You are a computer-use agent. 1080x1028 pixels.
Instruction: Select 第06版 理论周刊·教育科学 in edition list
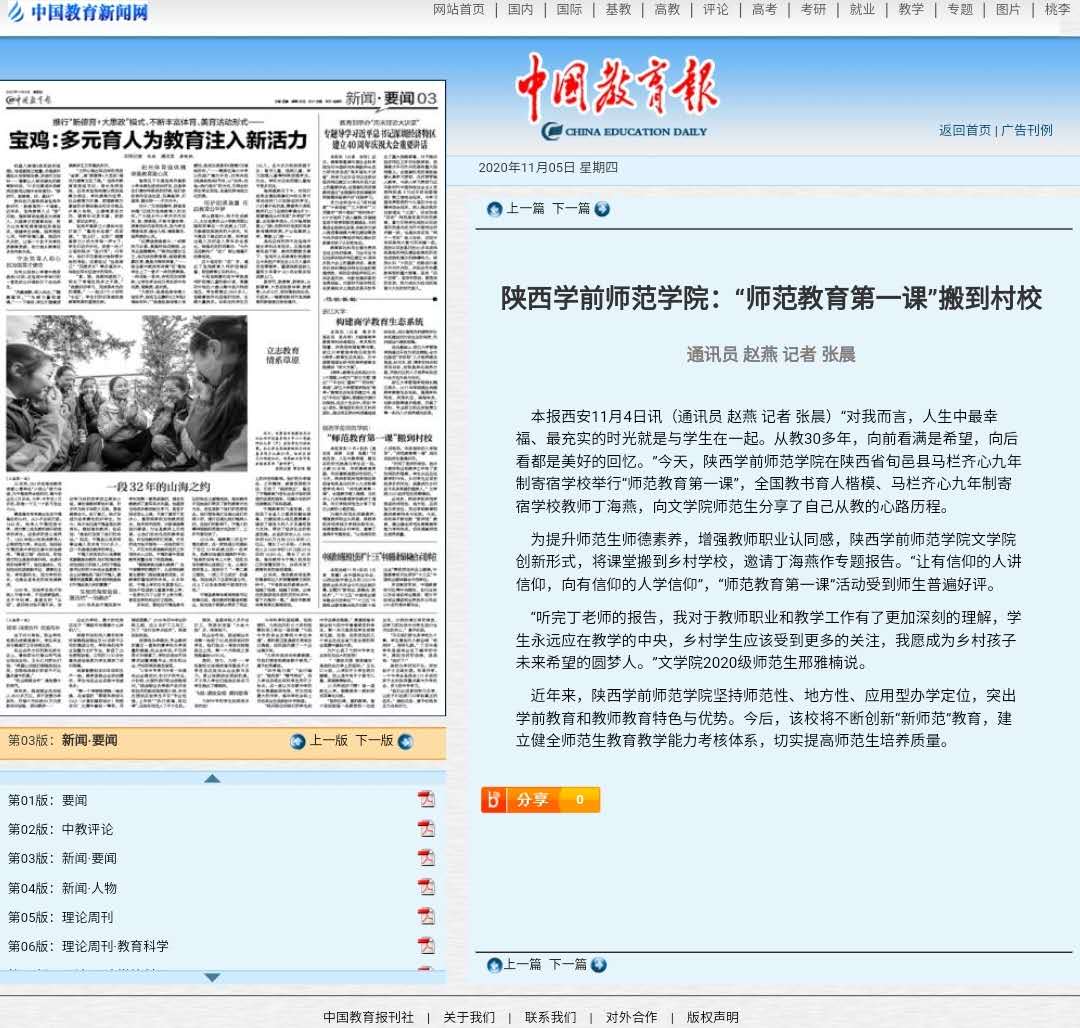[x=115, y=945]
